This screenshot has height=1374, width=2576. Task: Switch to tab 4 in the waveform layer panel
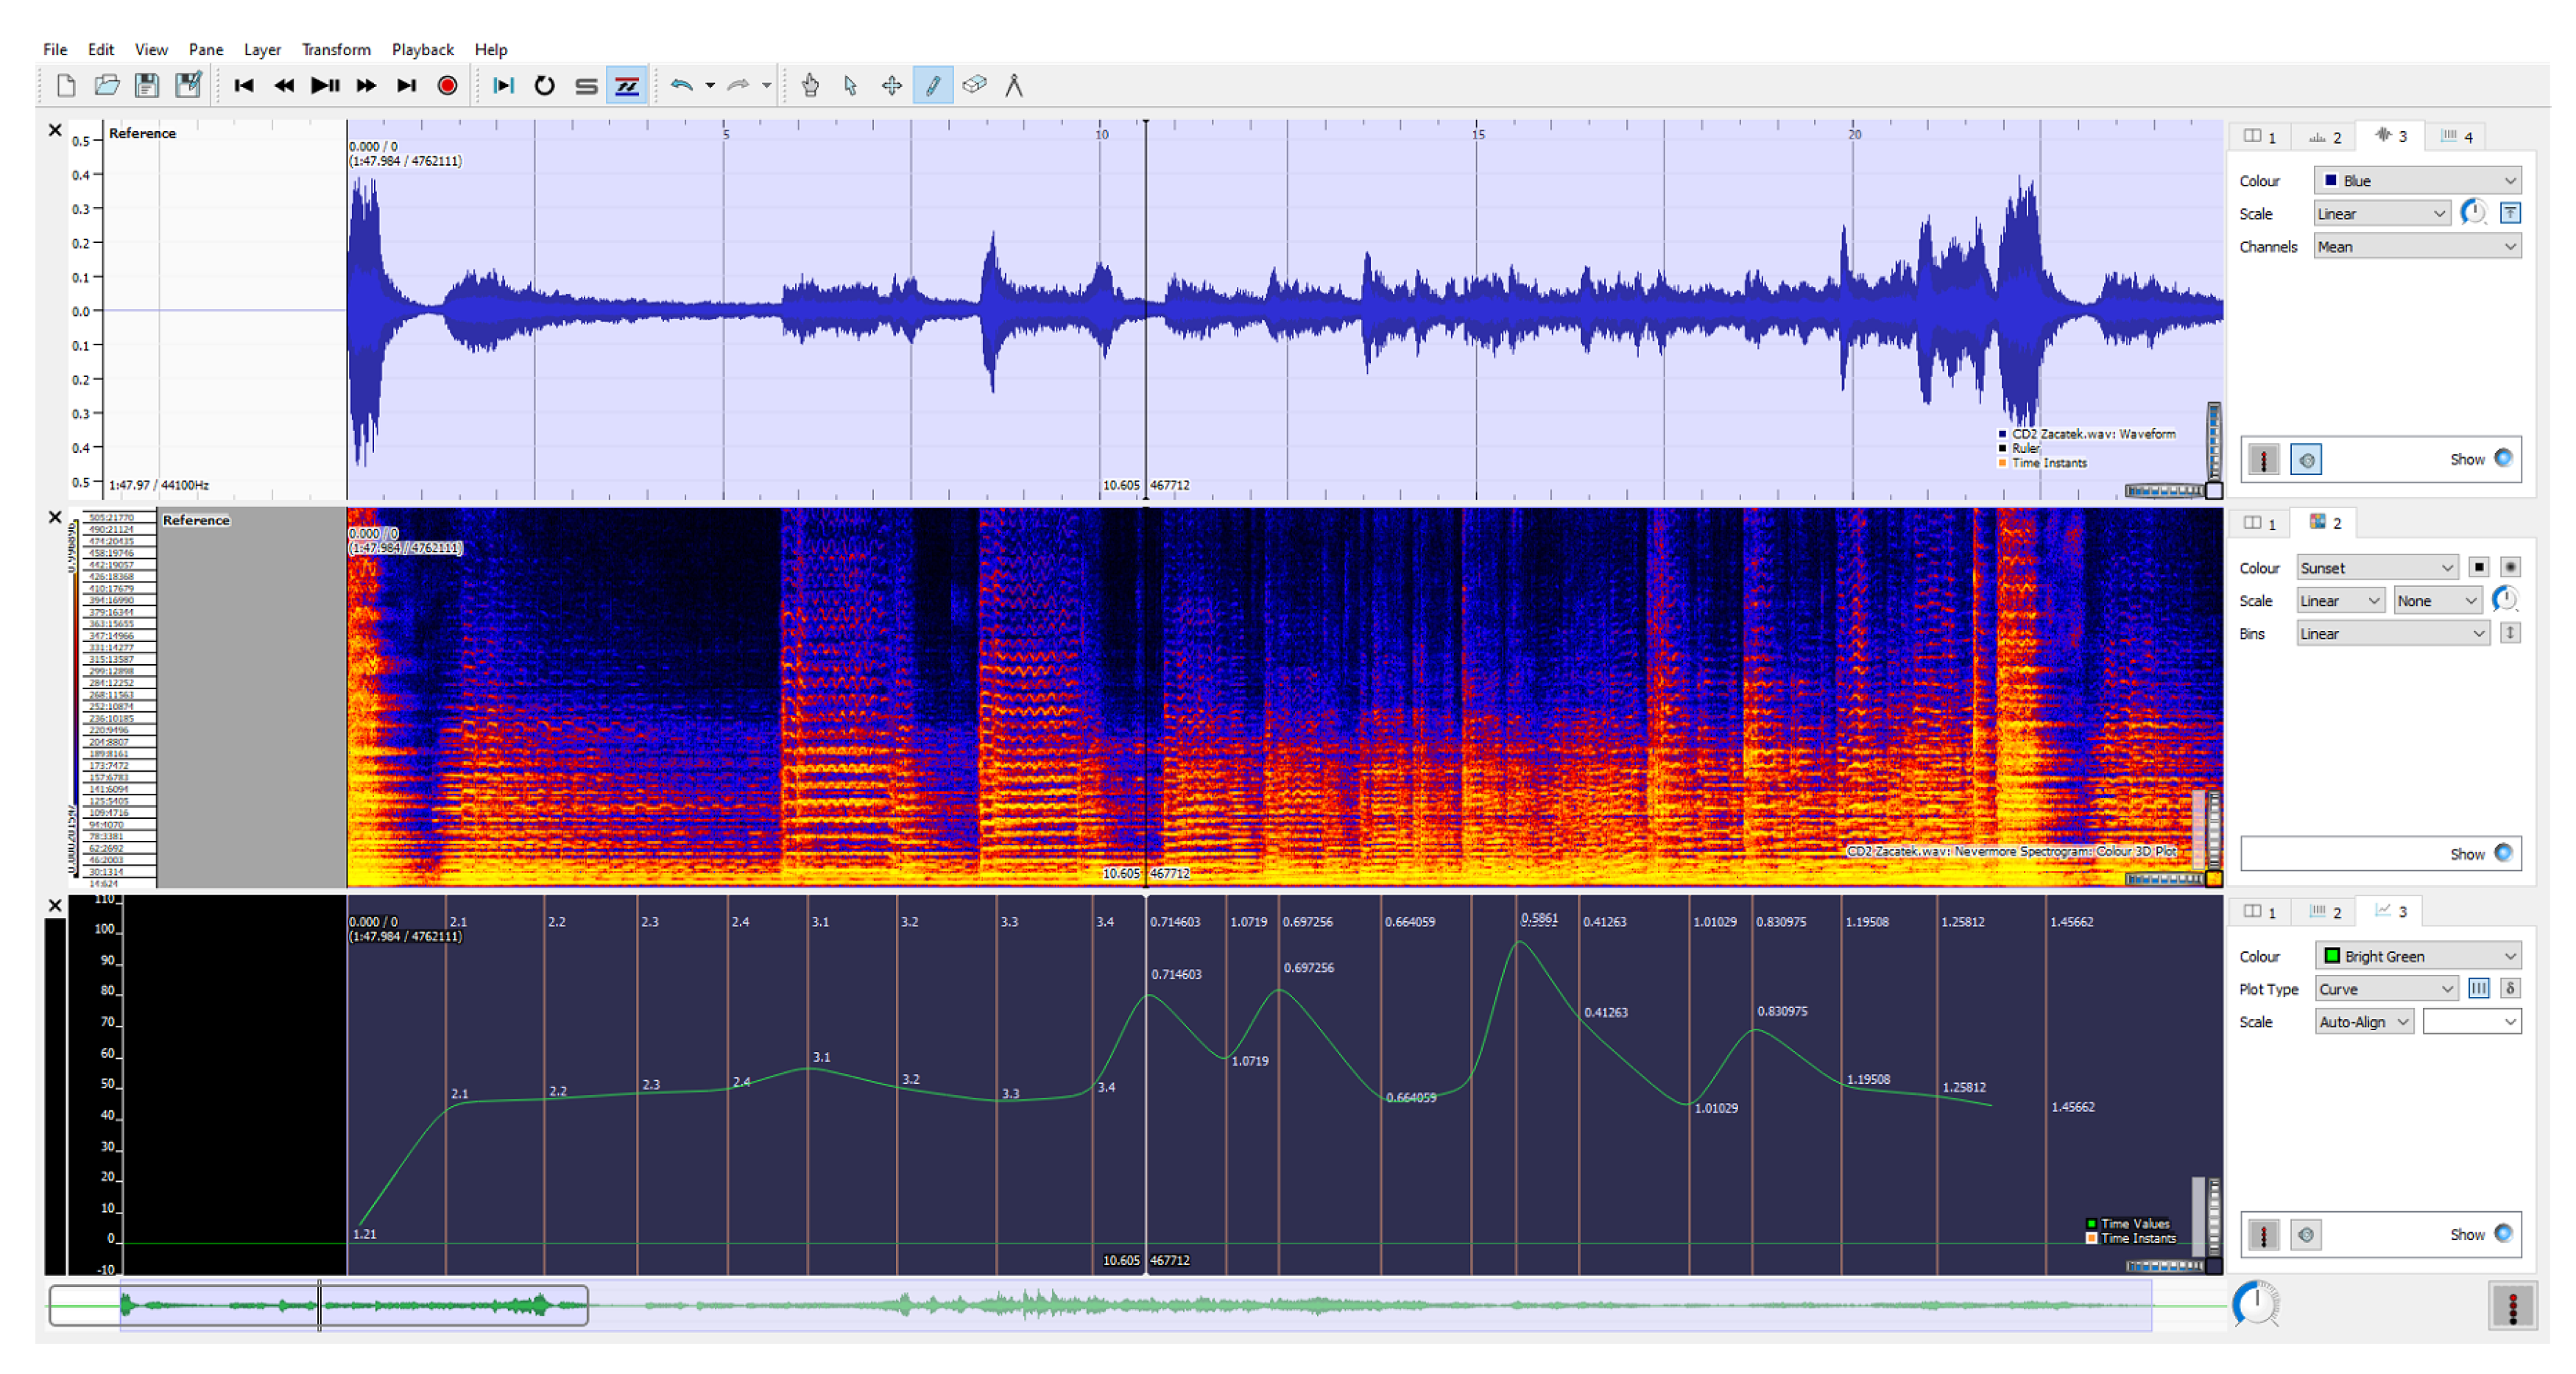pyautogui.click(x=2455, y=137)
